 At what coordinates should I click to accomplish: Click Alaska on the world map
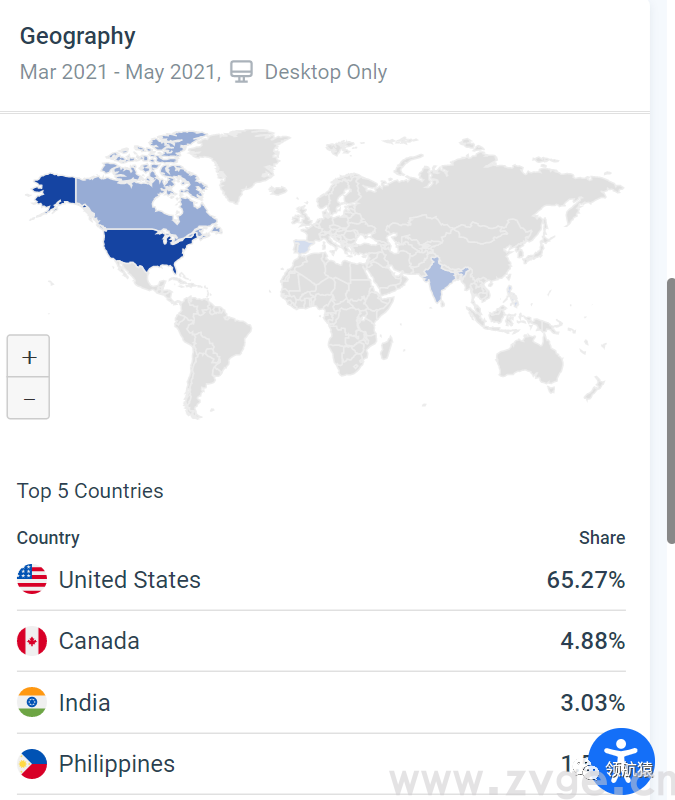[x=56, y=189]
